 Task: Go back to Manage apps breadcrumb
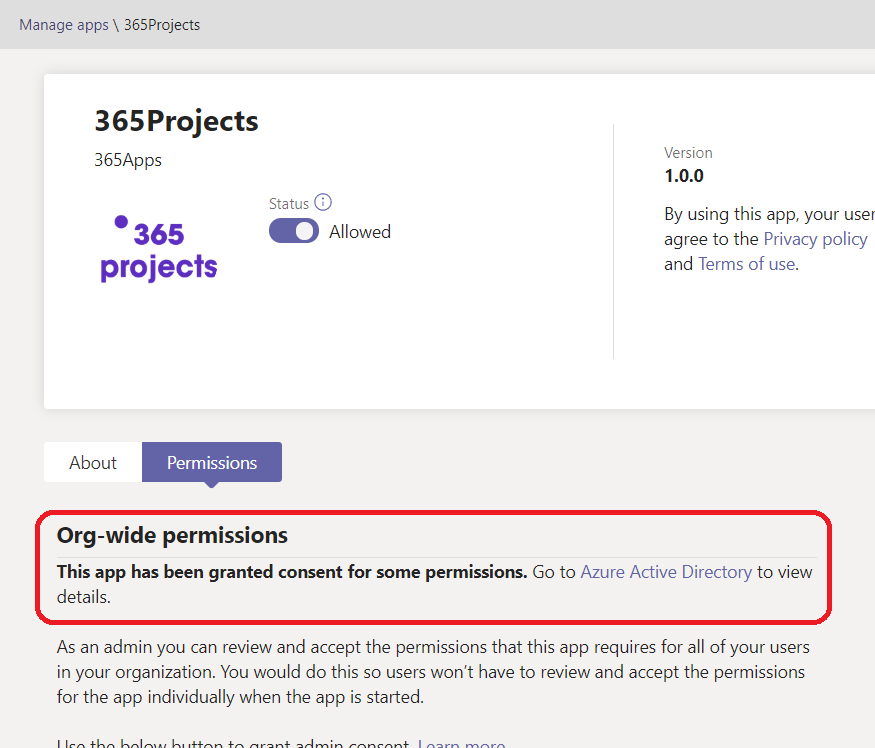[63, 25]
